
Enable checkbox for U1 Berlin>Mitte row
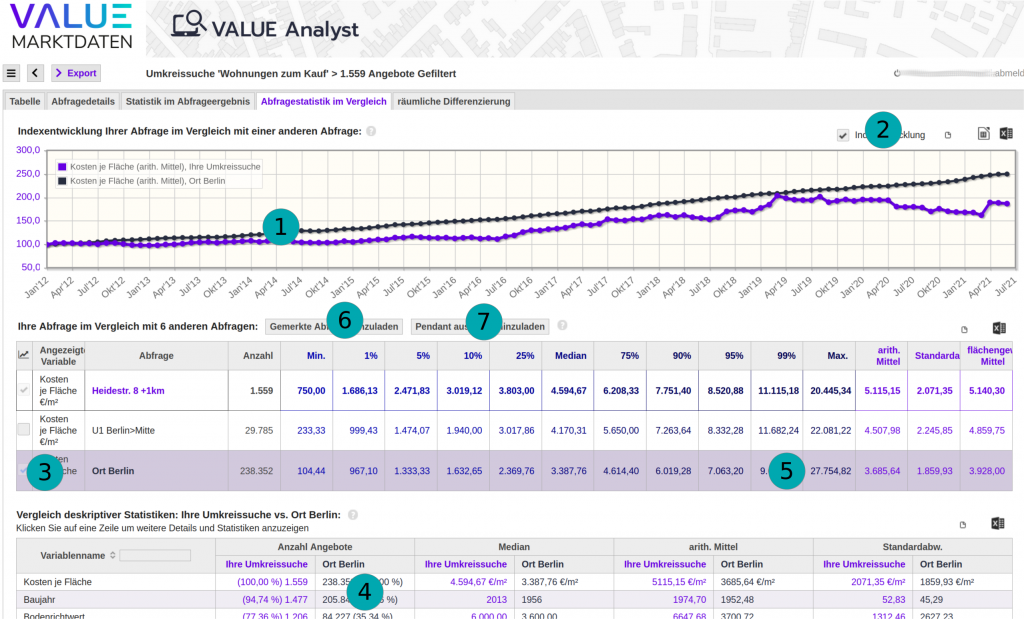point(24,429)
